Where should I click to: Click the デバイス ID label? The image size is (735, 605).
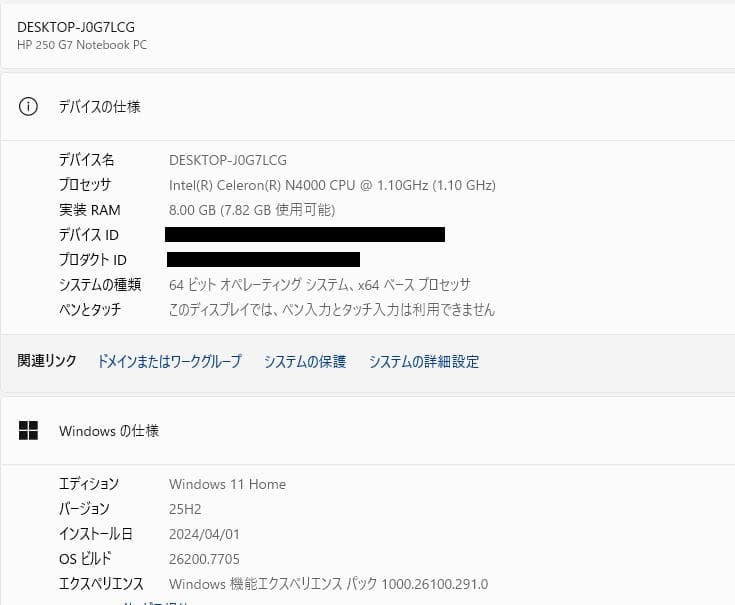tap(89, 235)
